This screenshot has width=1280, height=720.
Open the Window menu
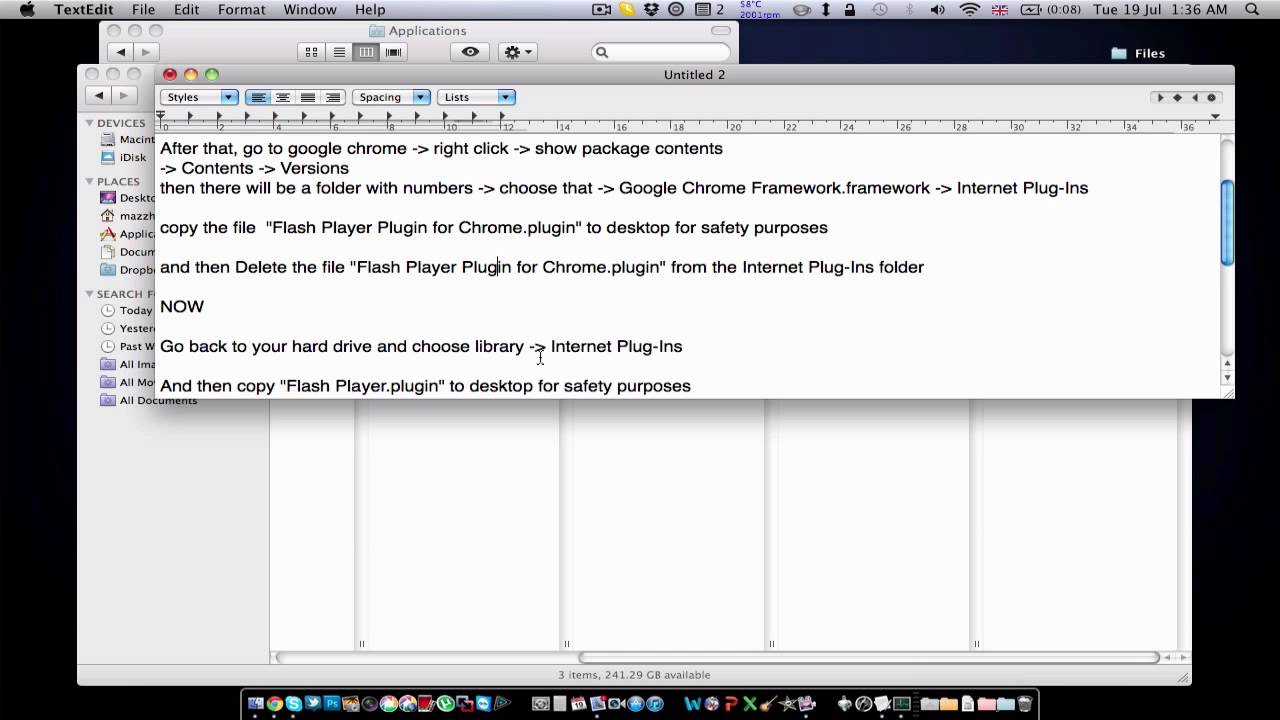coord(310,10)
